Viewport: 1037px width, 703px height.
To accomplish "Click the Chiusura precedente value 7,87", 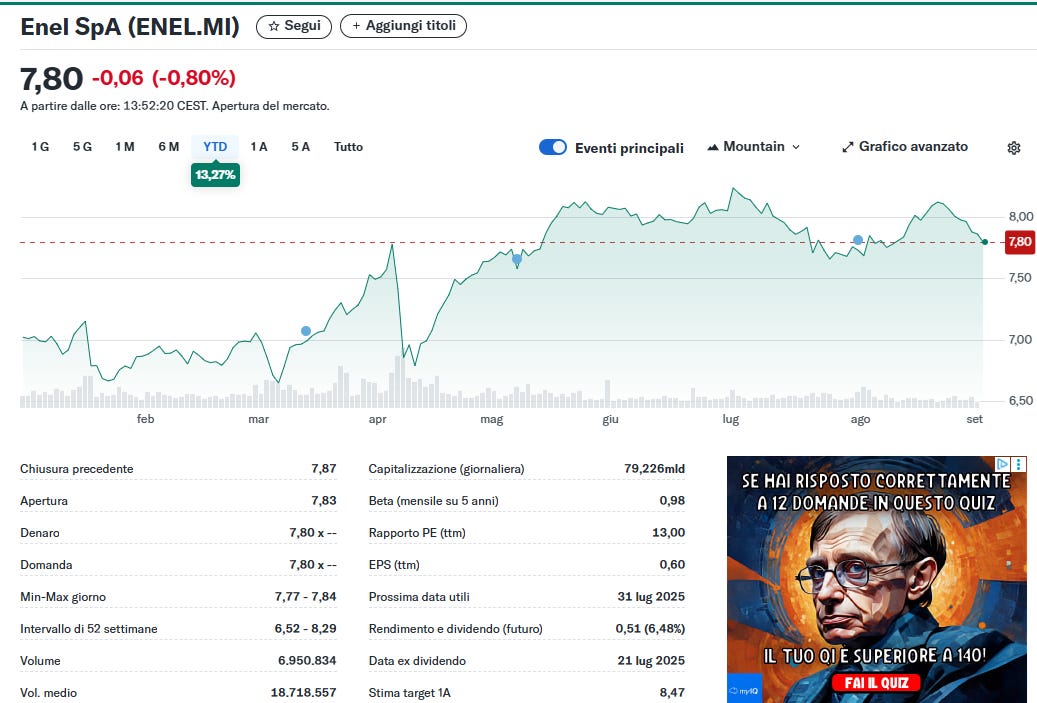I will click(324, 468).
